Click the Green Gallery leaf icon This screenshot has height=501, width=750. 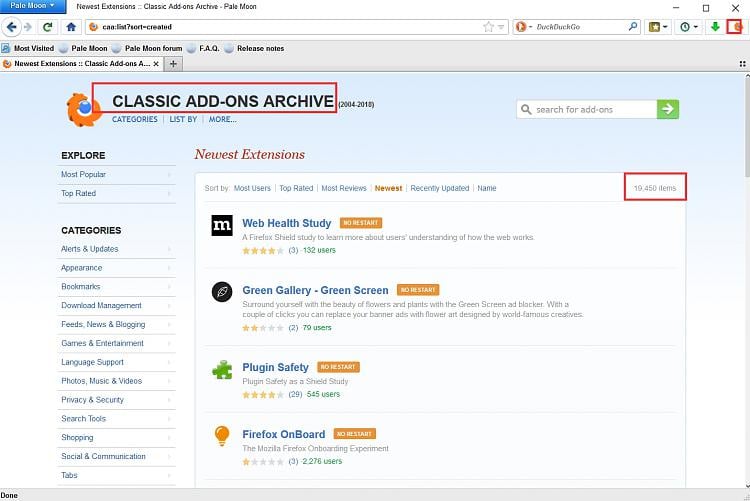(222, 291)
